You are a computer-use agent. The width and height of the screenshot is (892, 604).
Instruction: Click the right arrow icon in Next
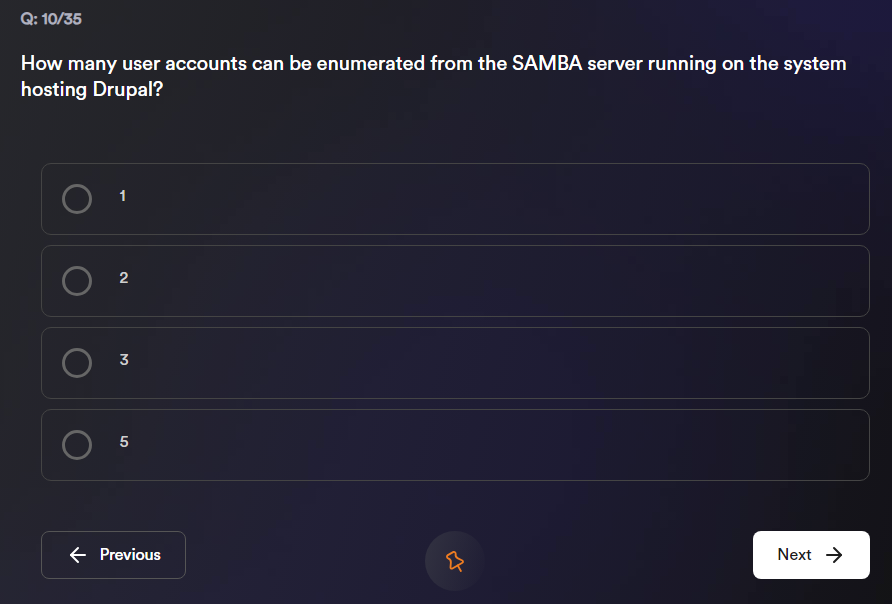click(x=835, y=555)
